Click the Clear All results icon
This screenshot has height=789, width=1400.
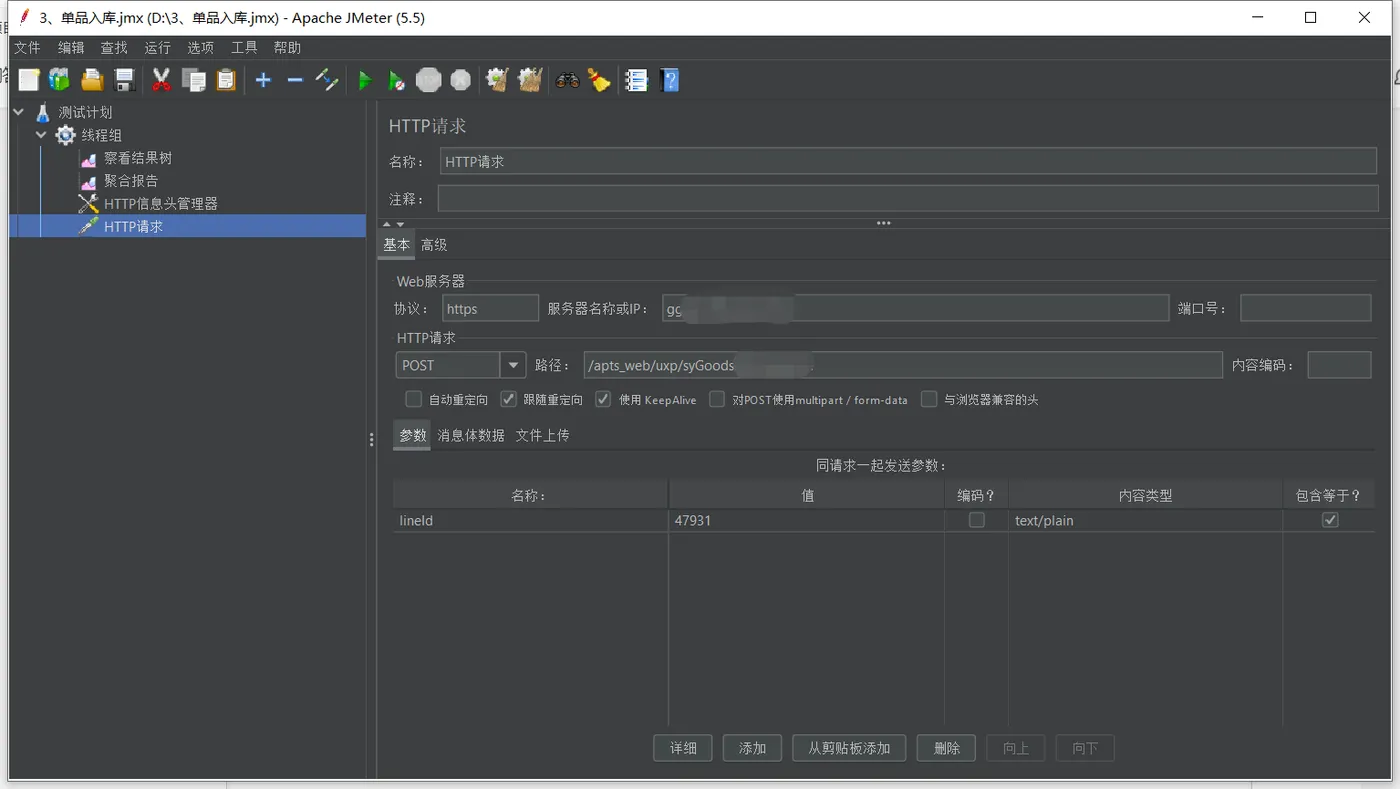(530, 80)
